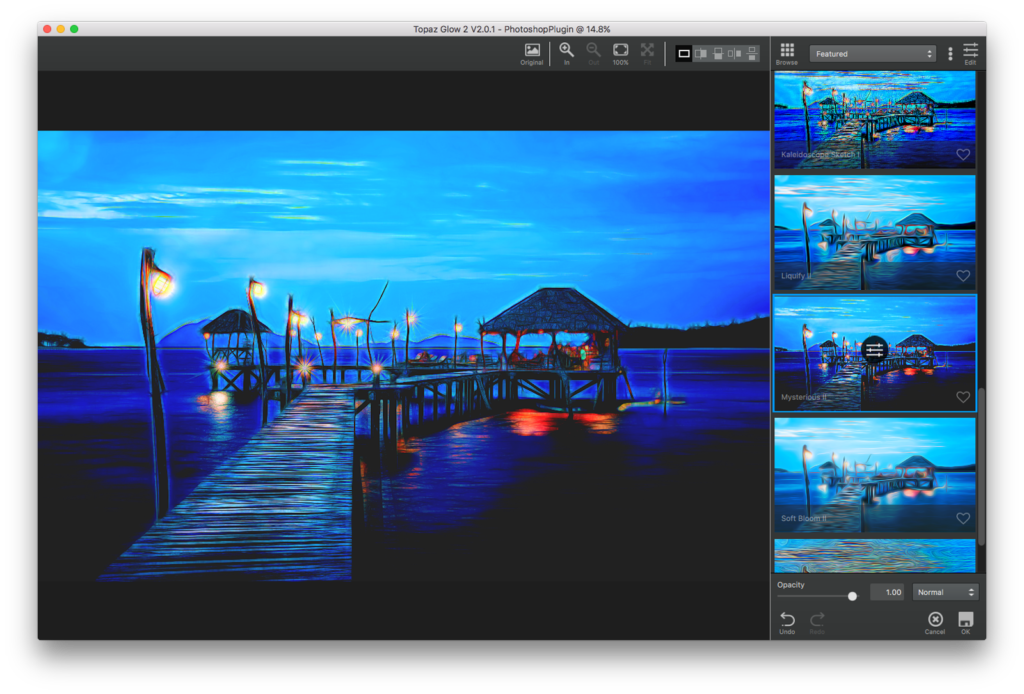Click the opacity value field 1.00
The width and height of the screenshot is (1024, 694).
[x=888, y=592]
